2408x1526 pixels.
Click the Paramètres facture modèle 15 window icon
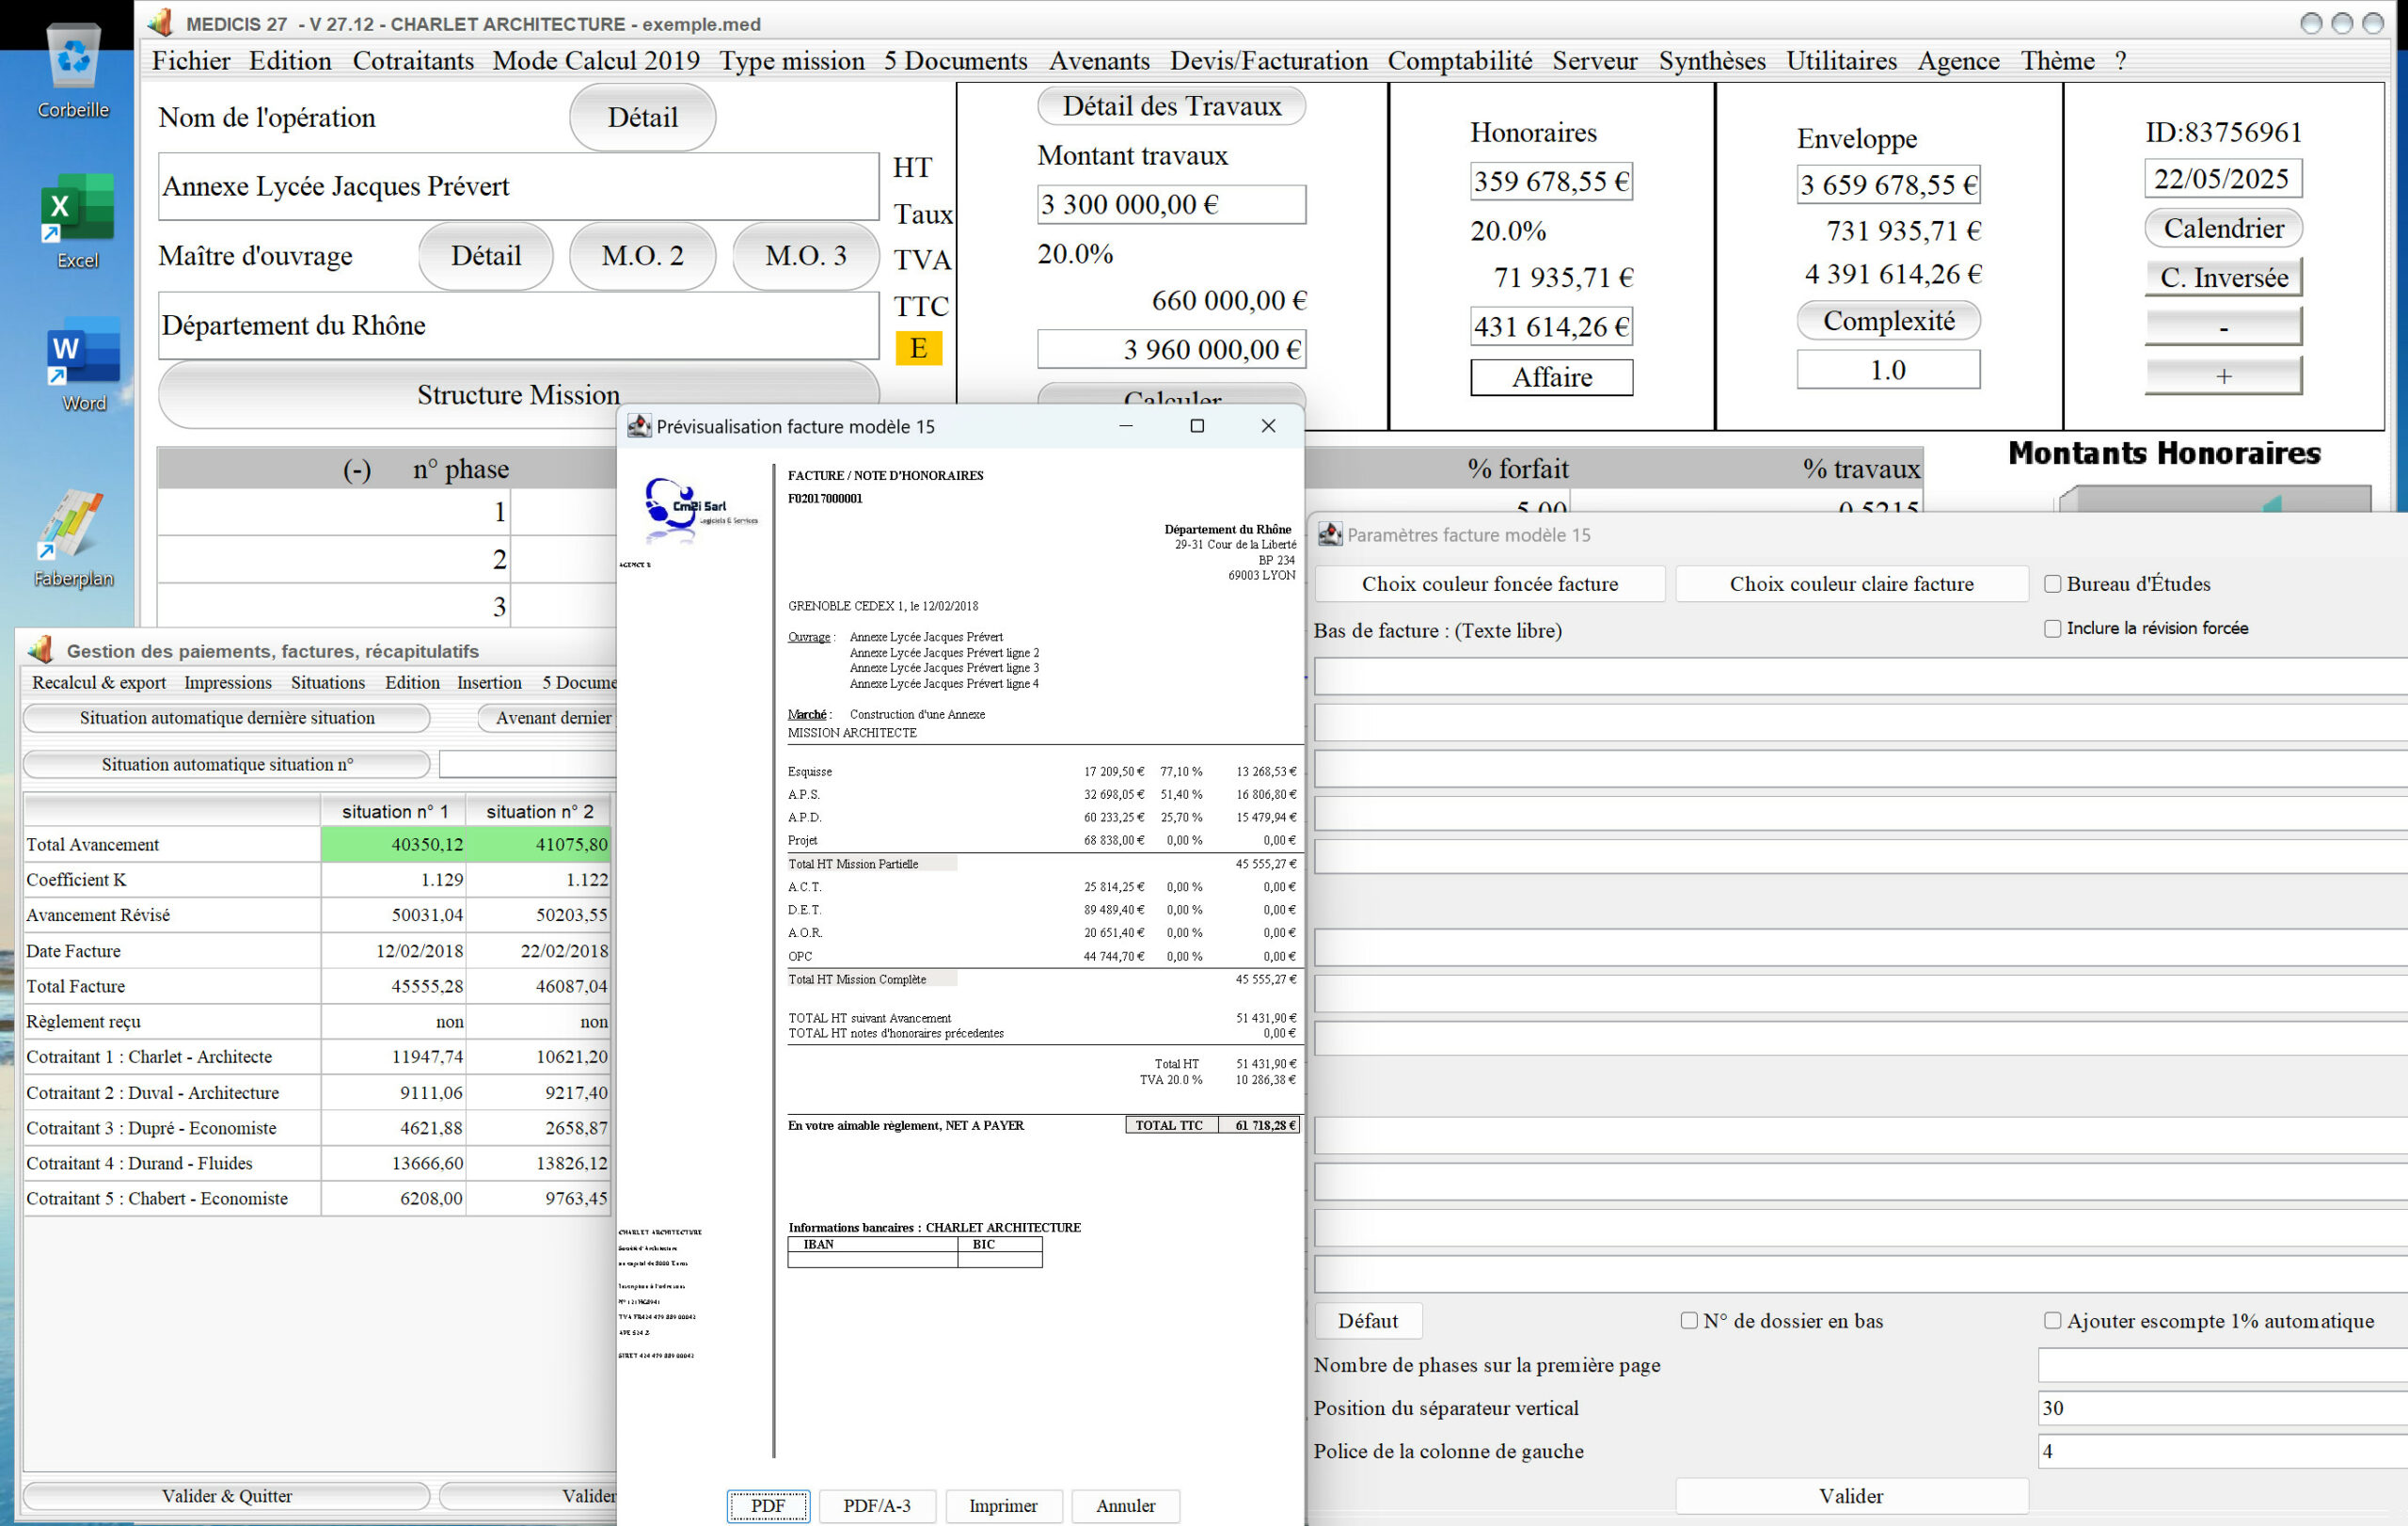(1329, 534)
